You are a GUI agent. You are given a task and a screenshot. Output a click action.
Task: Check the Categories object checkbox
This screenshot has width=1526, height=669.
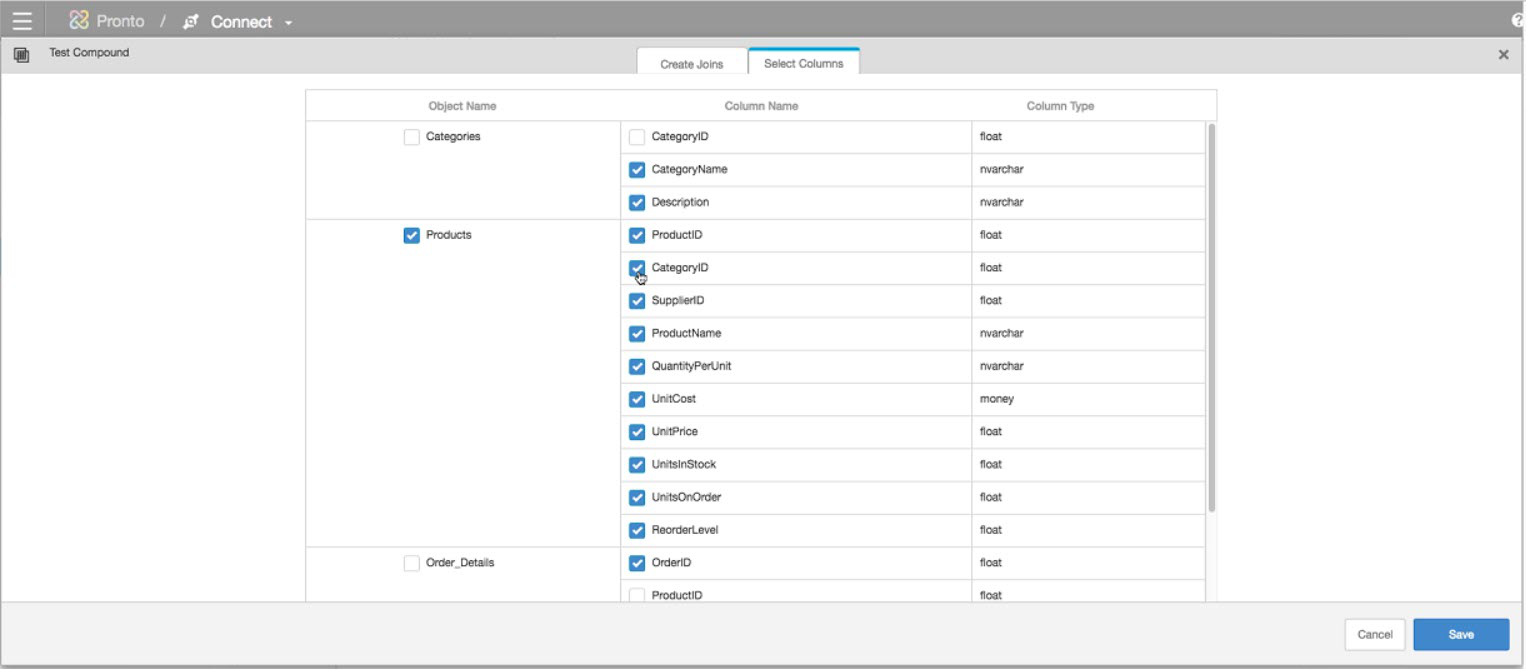tap(411, 137)
